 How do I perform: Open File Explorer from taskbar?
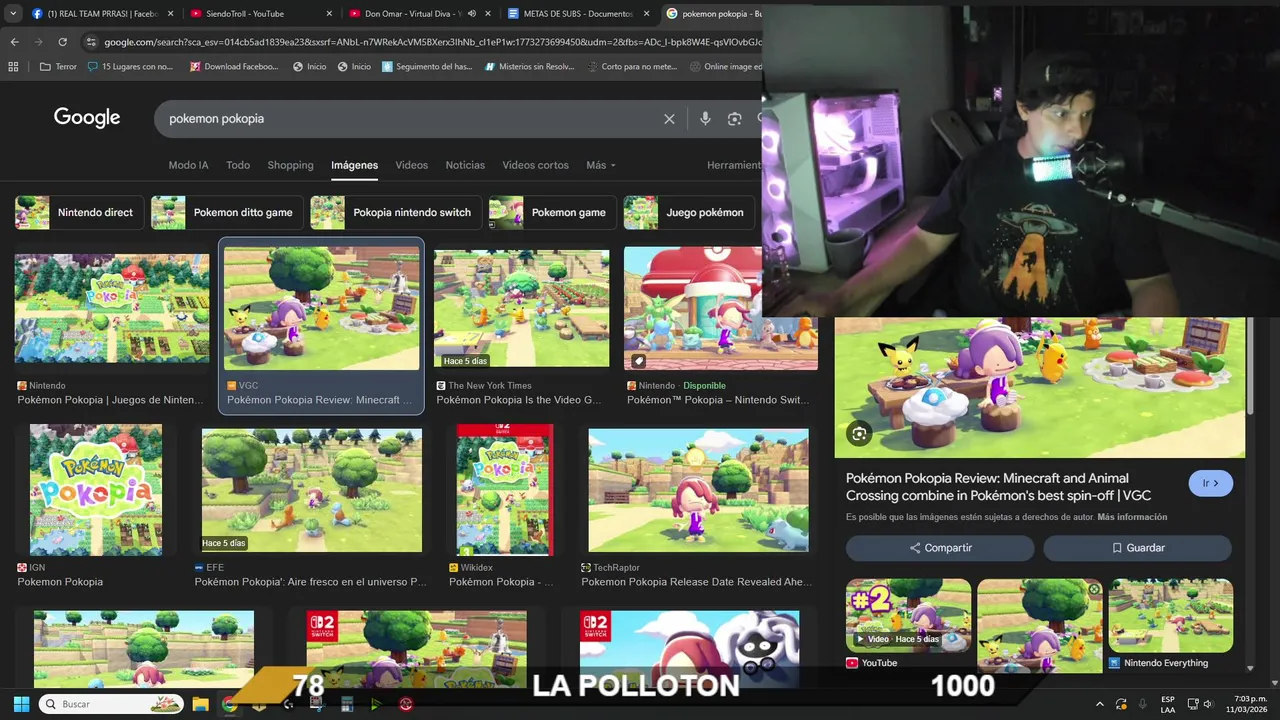point(200,704)
